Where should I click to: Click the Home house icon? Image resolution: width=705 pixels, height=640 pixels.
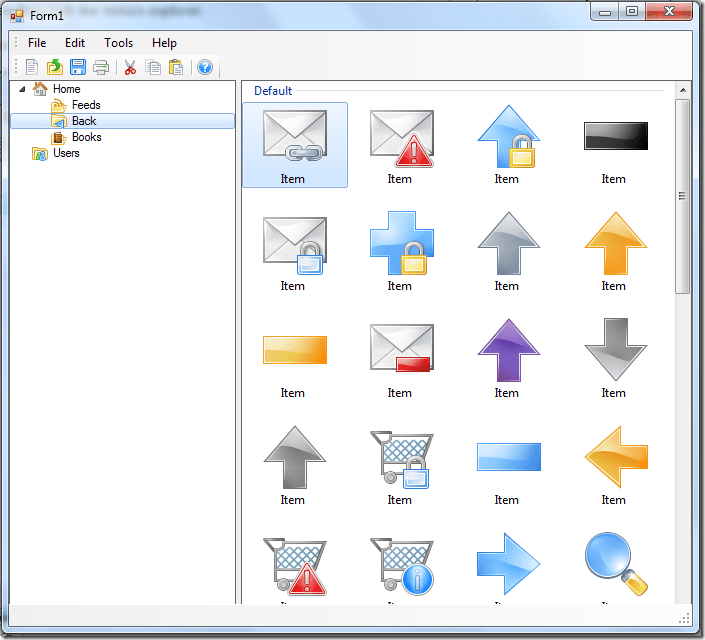(40, 89)
